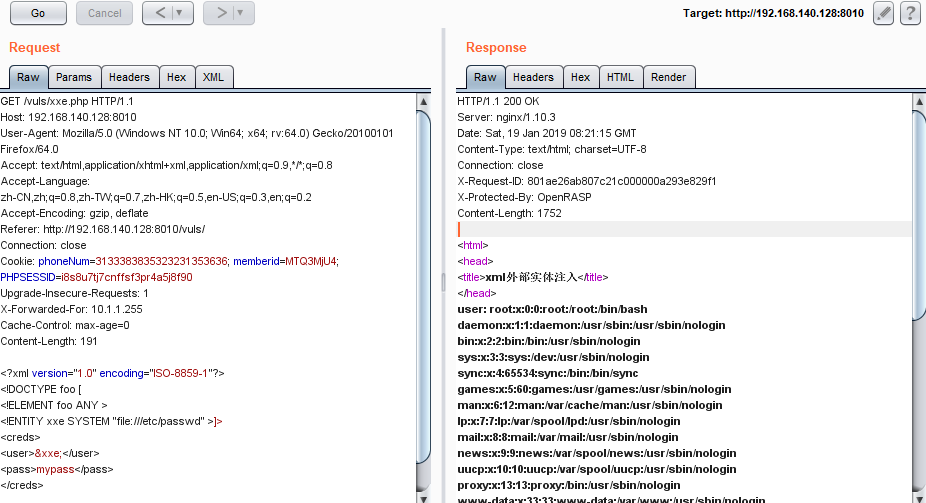Switch to the Request Params tab

point(74,77)
